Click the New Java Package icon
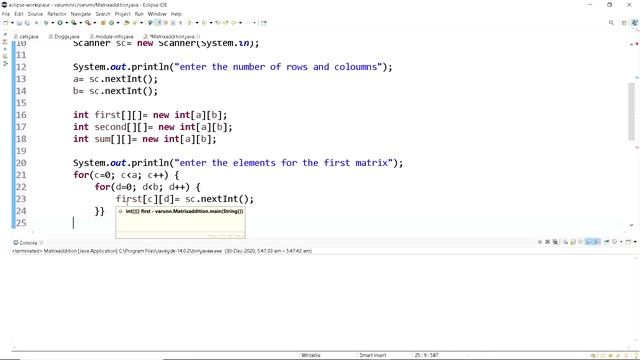This screenshot has width=640, height=360. (103, 23)
